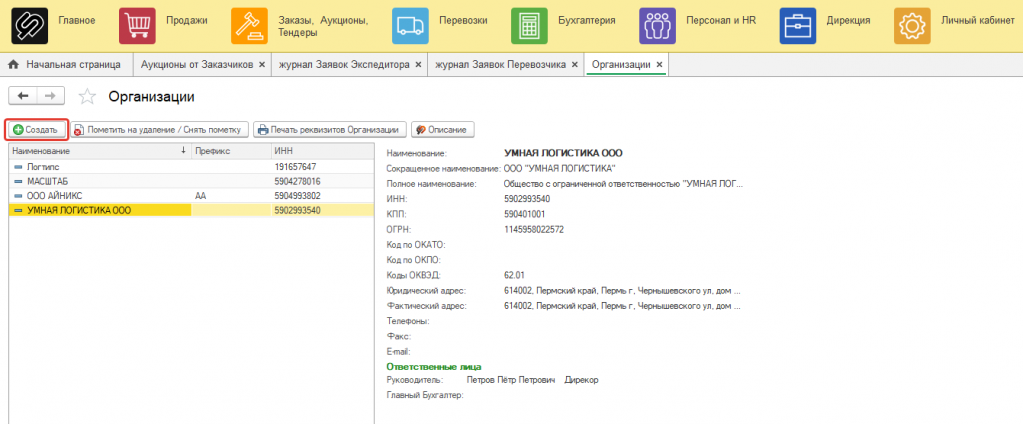Click the prefix cell AA
Screen dimensions: 1023x424
click(x=200, y=195)
